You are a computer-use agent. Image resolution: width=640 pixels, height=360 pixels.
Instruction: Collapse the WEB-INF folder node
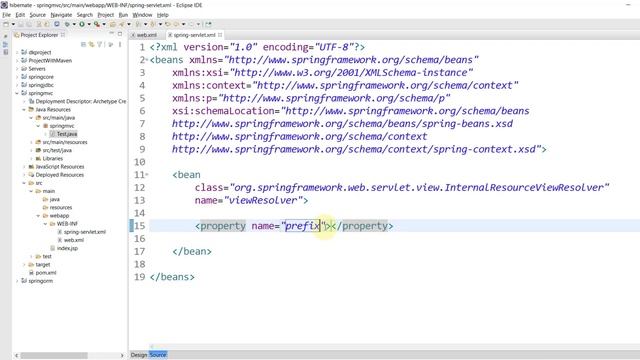(45, 224)
